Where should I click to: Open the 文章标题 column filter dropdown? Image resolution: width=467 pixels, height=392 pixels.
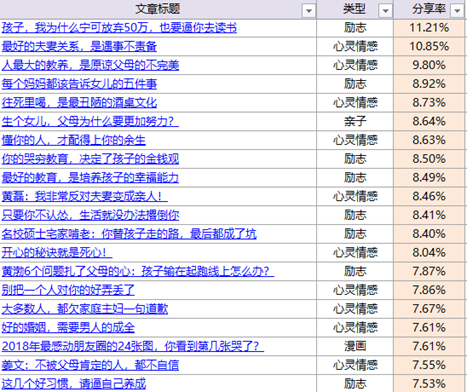pos(309,11)
